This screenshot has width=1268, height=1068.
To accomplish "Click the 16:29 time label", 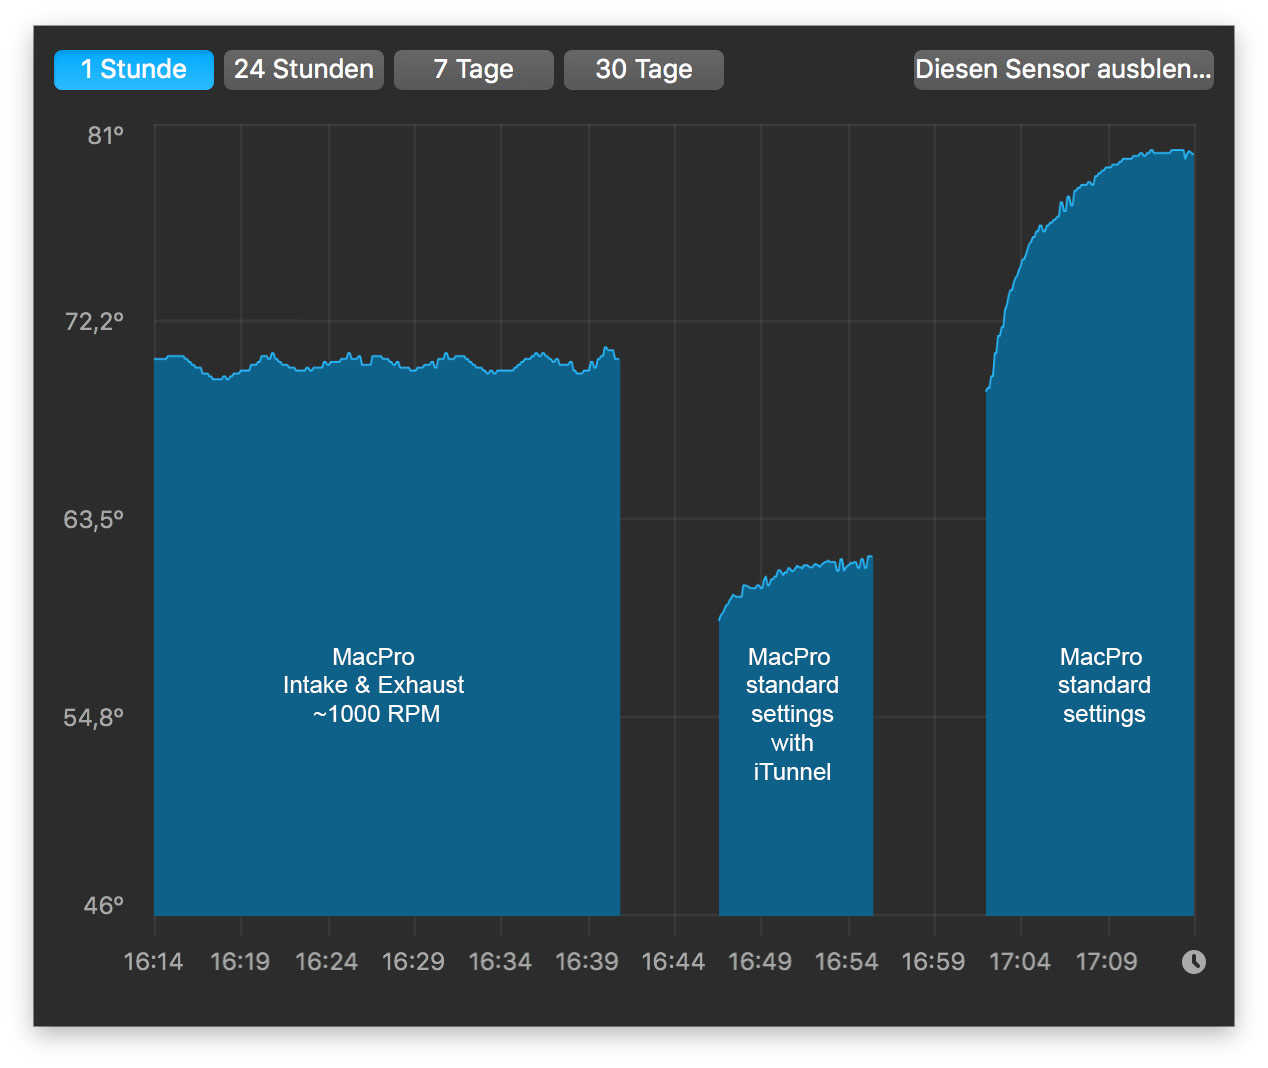I will click(x=414, y=962).
